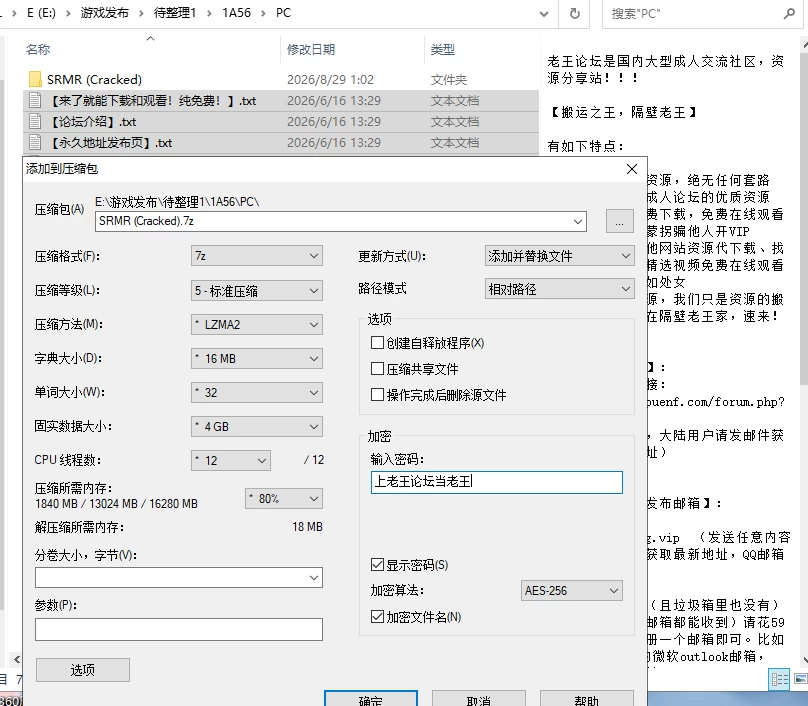Switch Explorer to details view icon
This screenshot has height=706, width=808.
pos(779,679)
